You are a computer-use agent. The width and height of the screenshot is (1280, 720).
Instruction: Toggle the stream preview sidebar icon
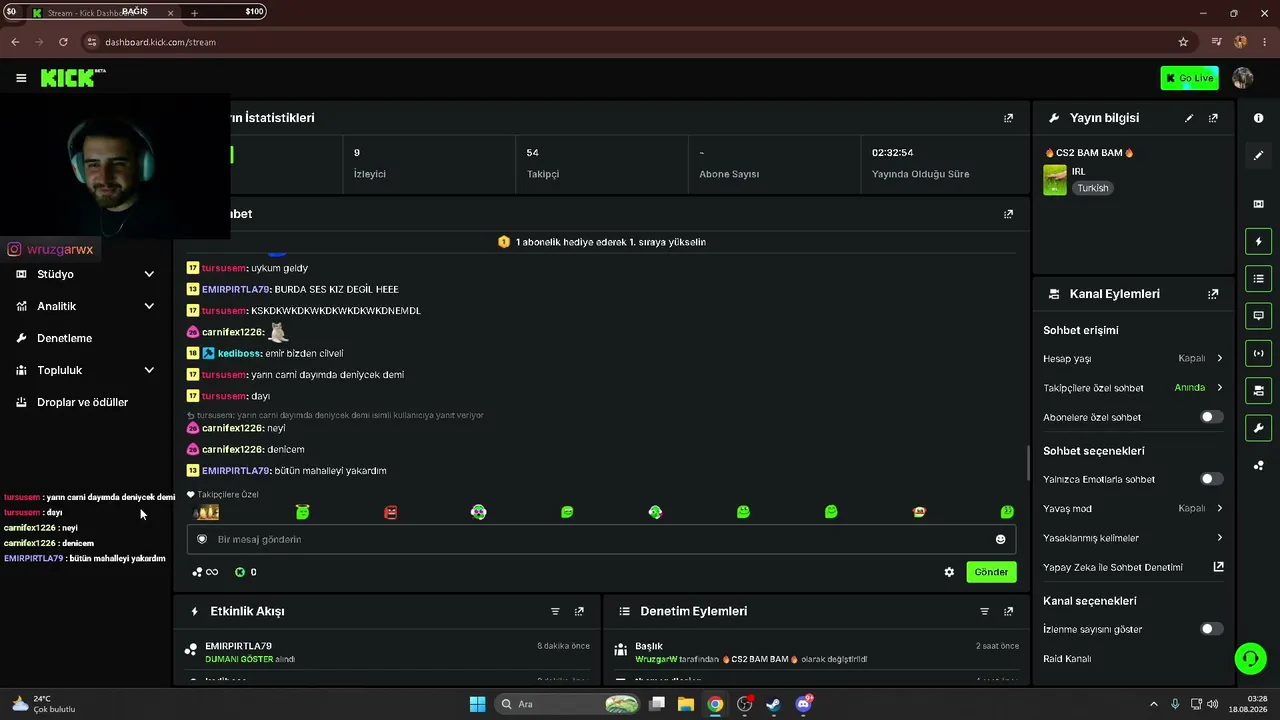(x=1258, y=204)
